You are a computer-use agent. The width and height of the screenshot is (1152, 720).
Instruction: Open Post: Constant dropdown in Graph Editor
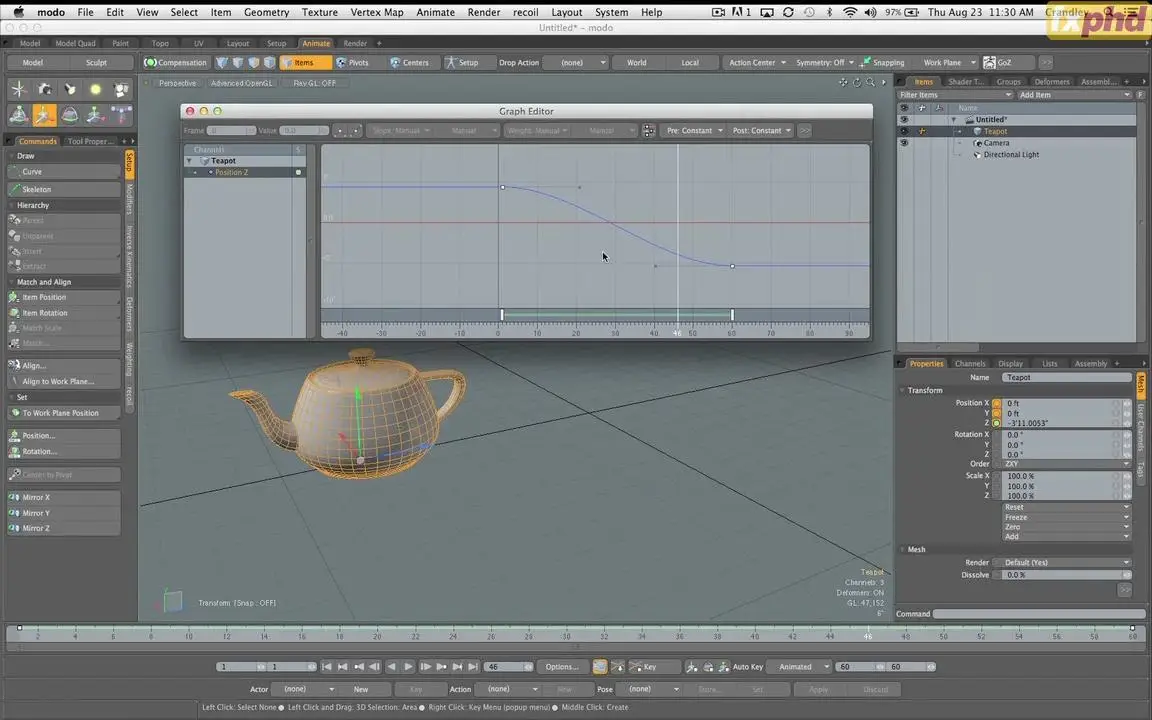pyautogui.click(x=761, y=131)
